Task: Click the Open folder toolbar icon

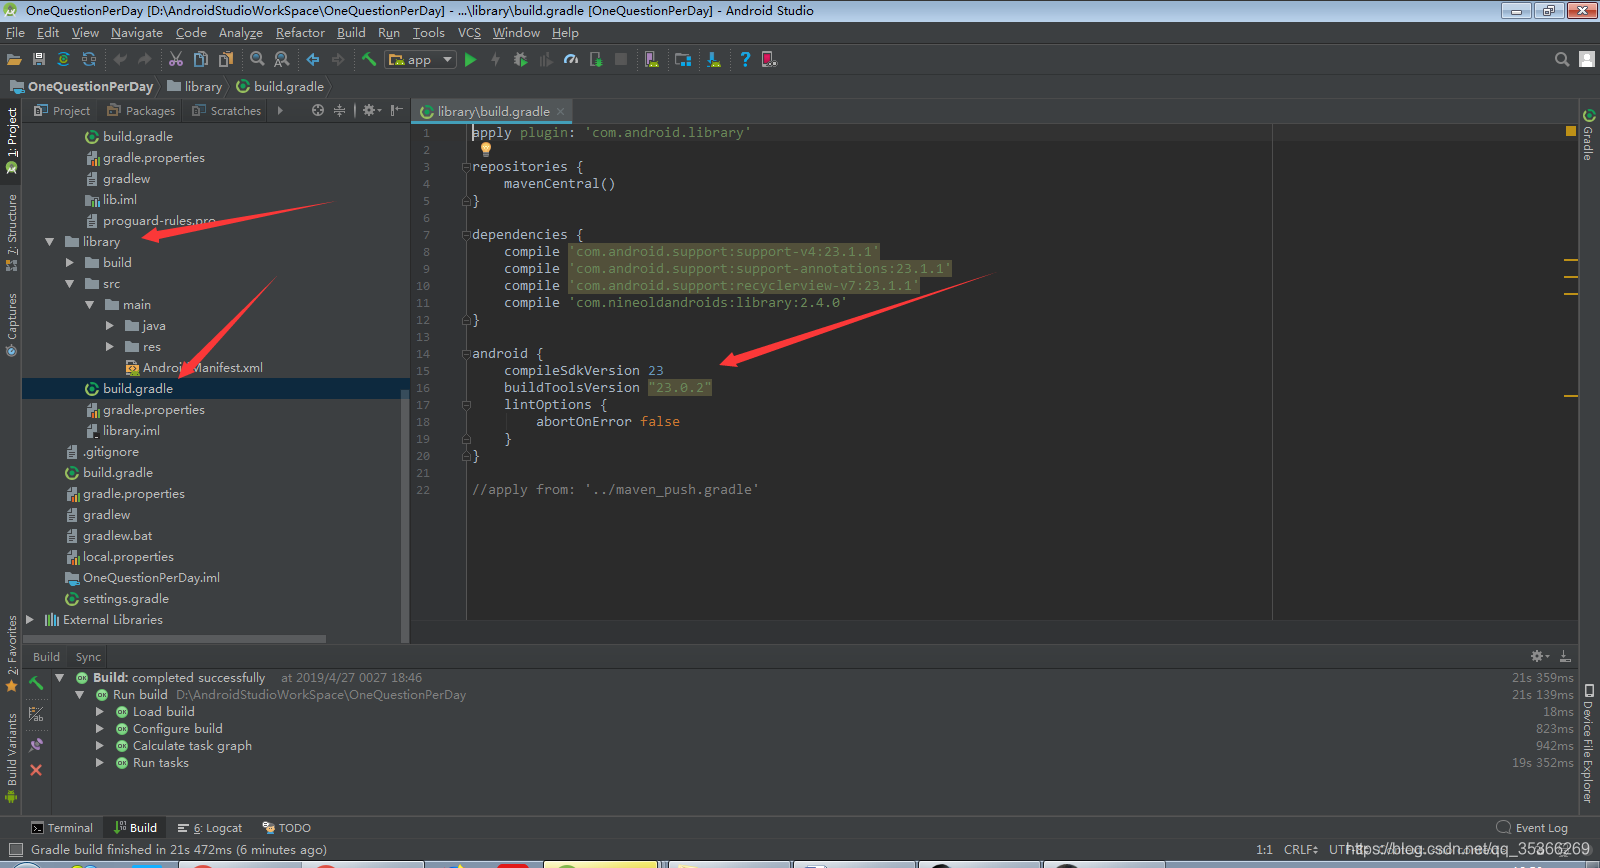Action: tap(14, 60)
